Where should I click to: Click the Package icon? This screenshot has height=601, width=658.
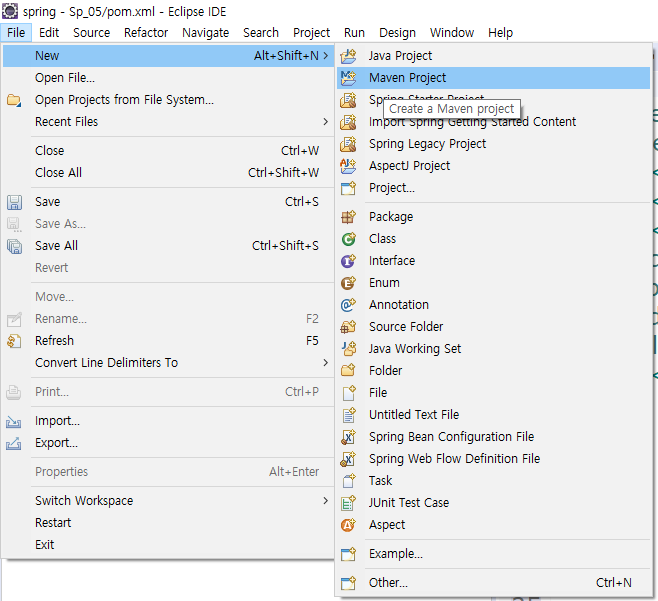click(348, 217)
